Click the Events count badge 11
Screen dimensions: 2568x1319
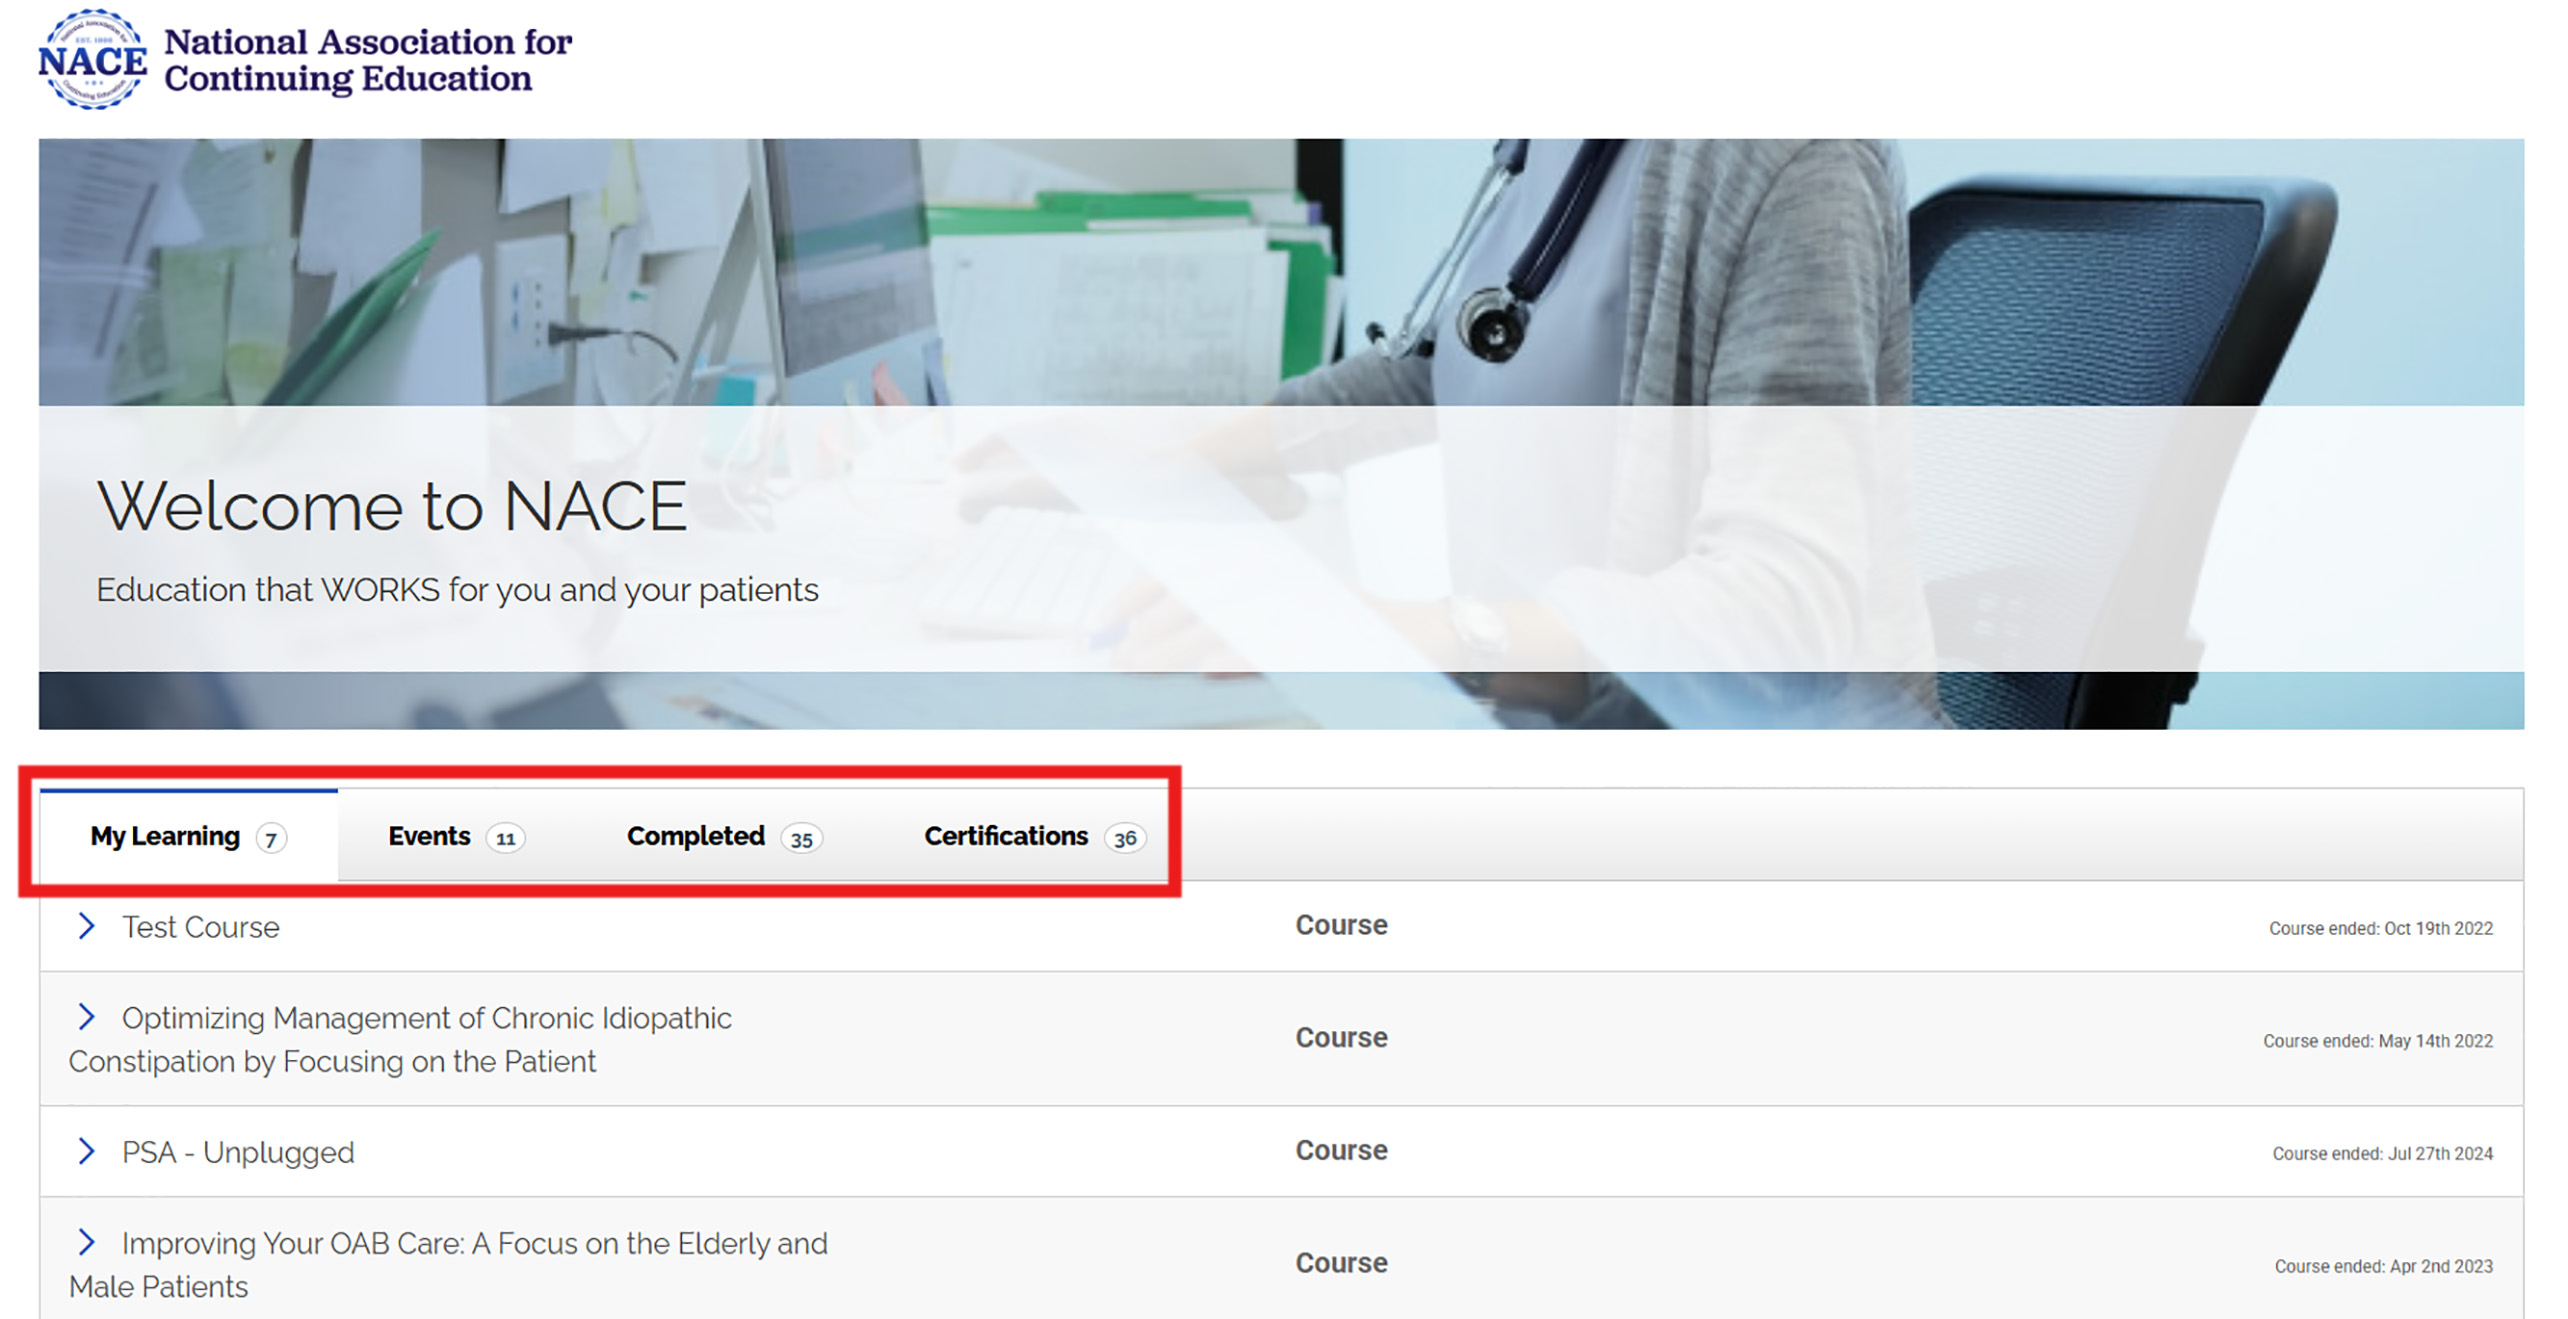click(x=506, y=839)
